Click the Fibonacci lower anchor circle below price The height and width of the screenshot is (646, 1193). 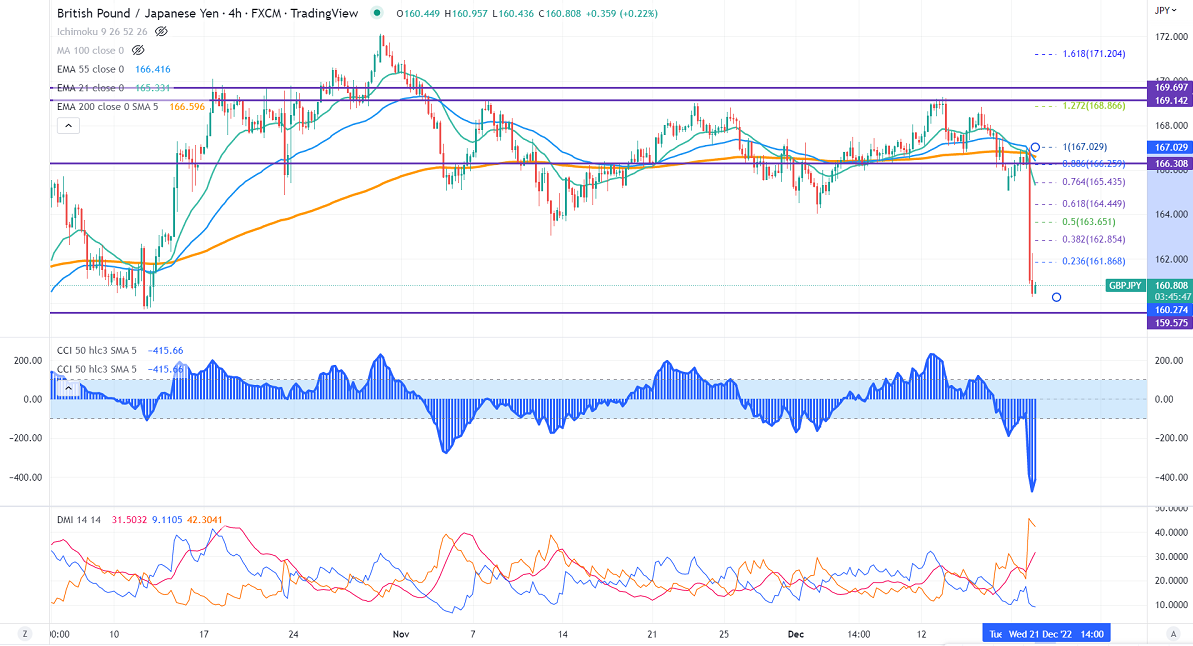tap(1056, 298)
